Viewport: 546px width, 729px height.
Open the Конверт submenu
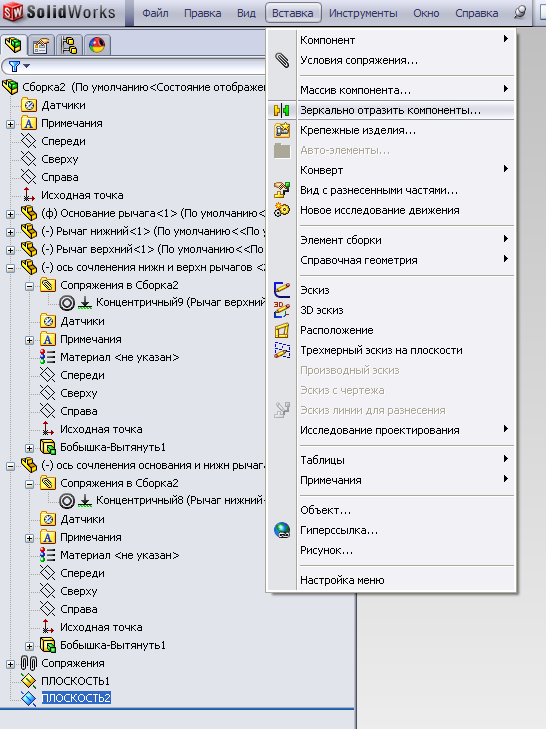point(391,170)
